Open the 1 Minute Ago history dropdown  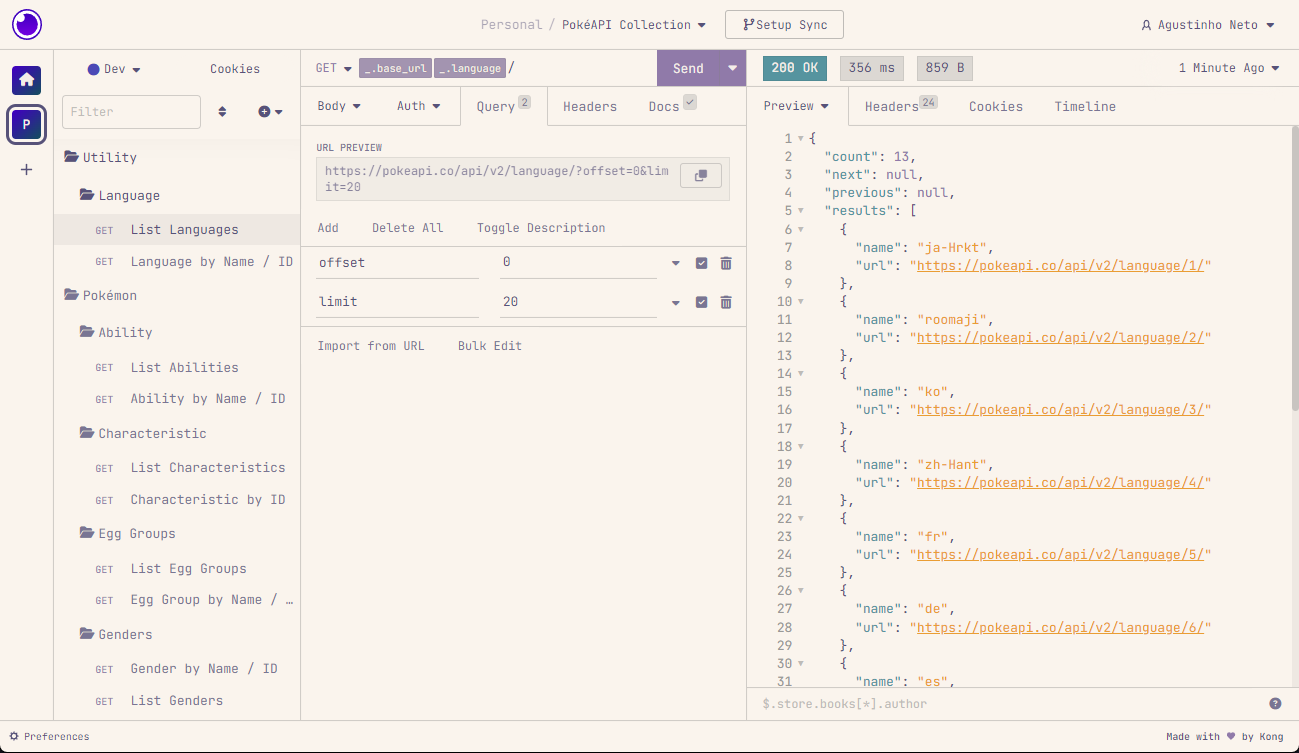1229,68
